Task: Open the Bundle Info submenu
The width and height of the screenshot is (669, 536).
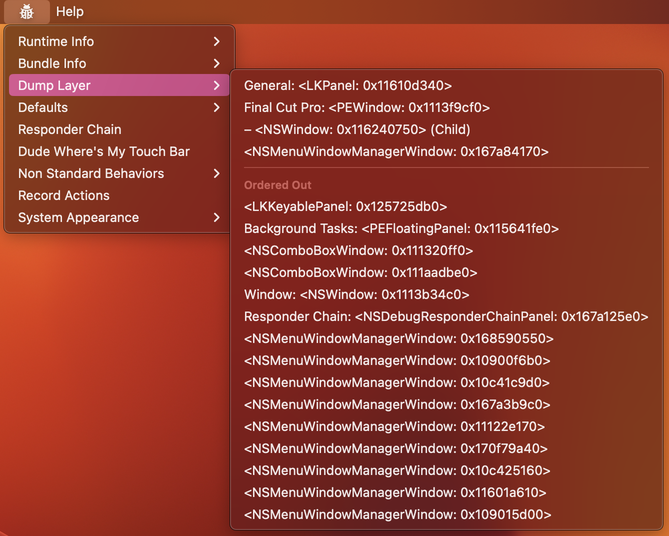Action: (x=119, y=63)
